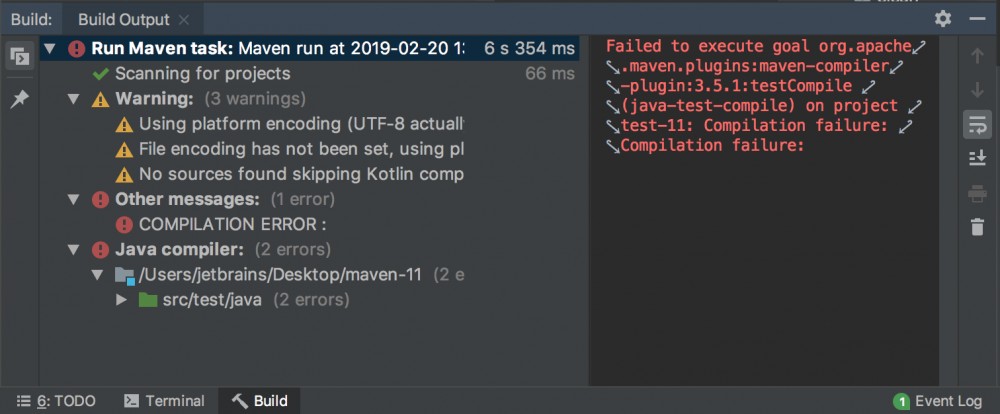This screenshot has height=414, width=1000.
Task: Expand the src/test/java node
Action: point(122,299)
